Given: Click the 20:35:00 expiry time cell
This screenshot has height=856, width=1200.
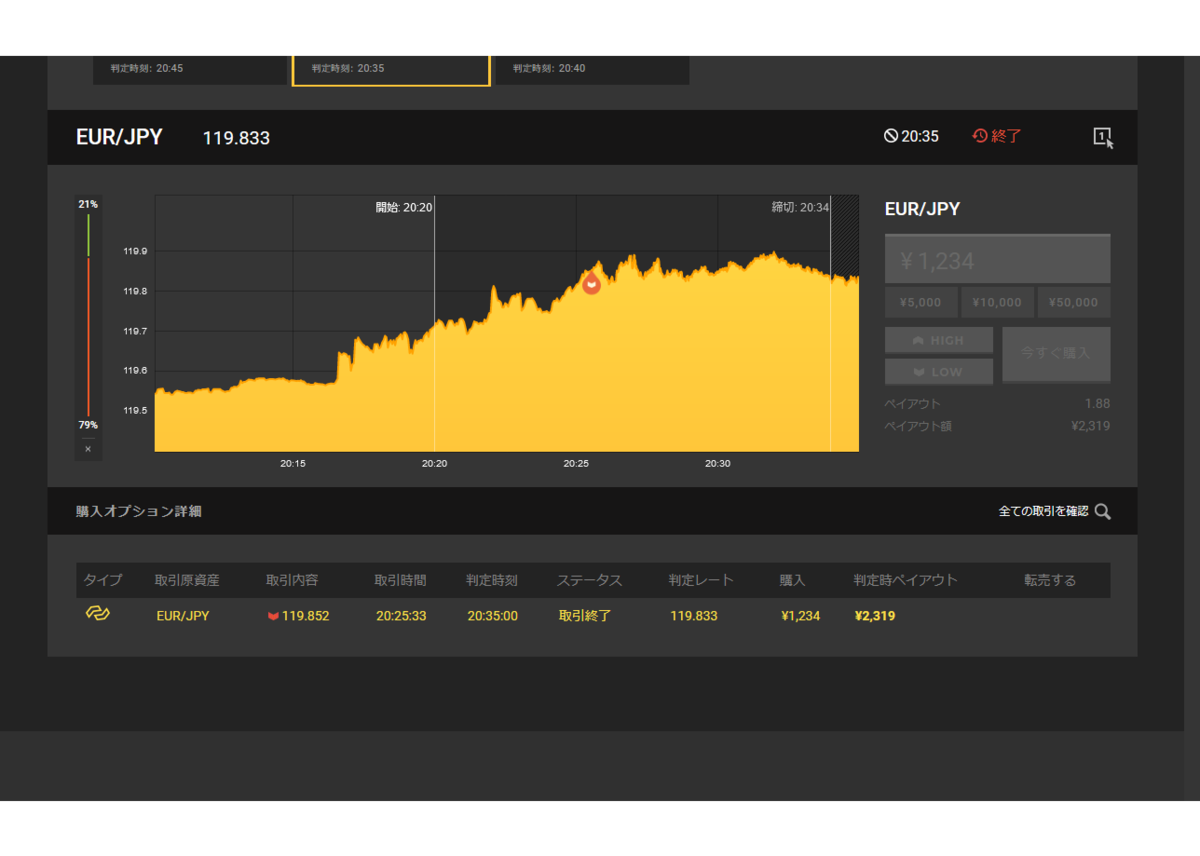Looking at the screenshot, I should (x=492, y=616).
